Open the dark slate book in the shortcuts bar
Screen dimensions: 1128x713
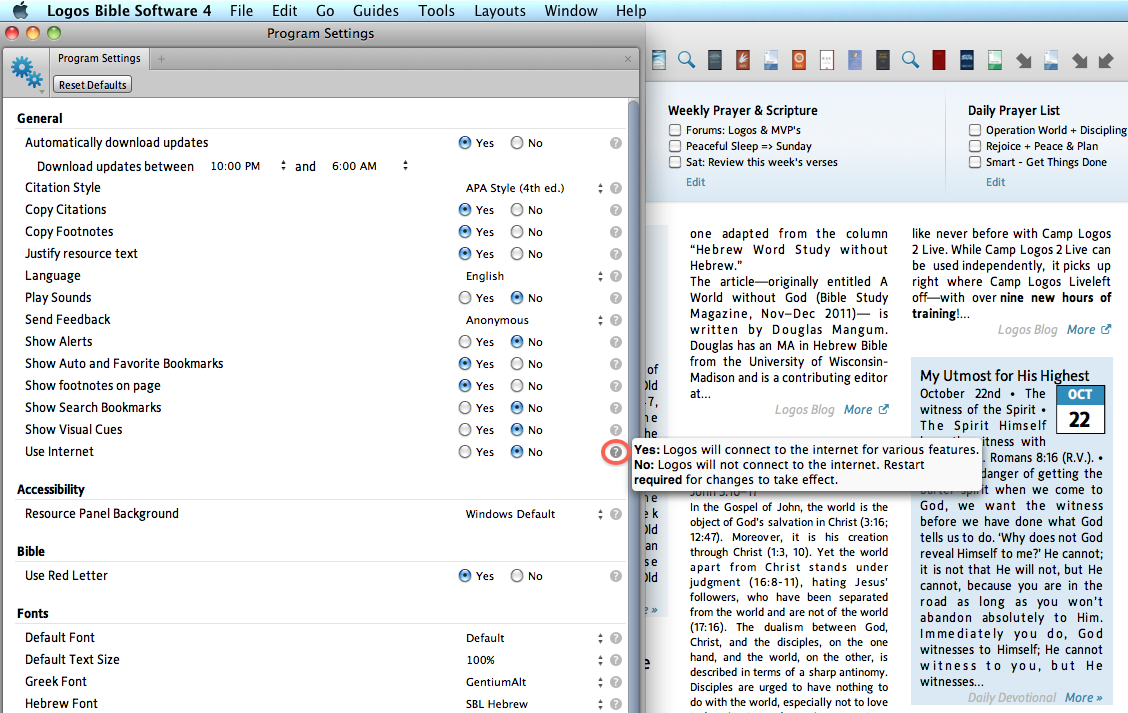(x=714, y=60)
